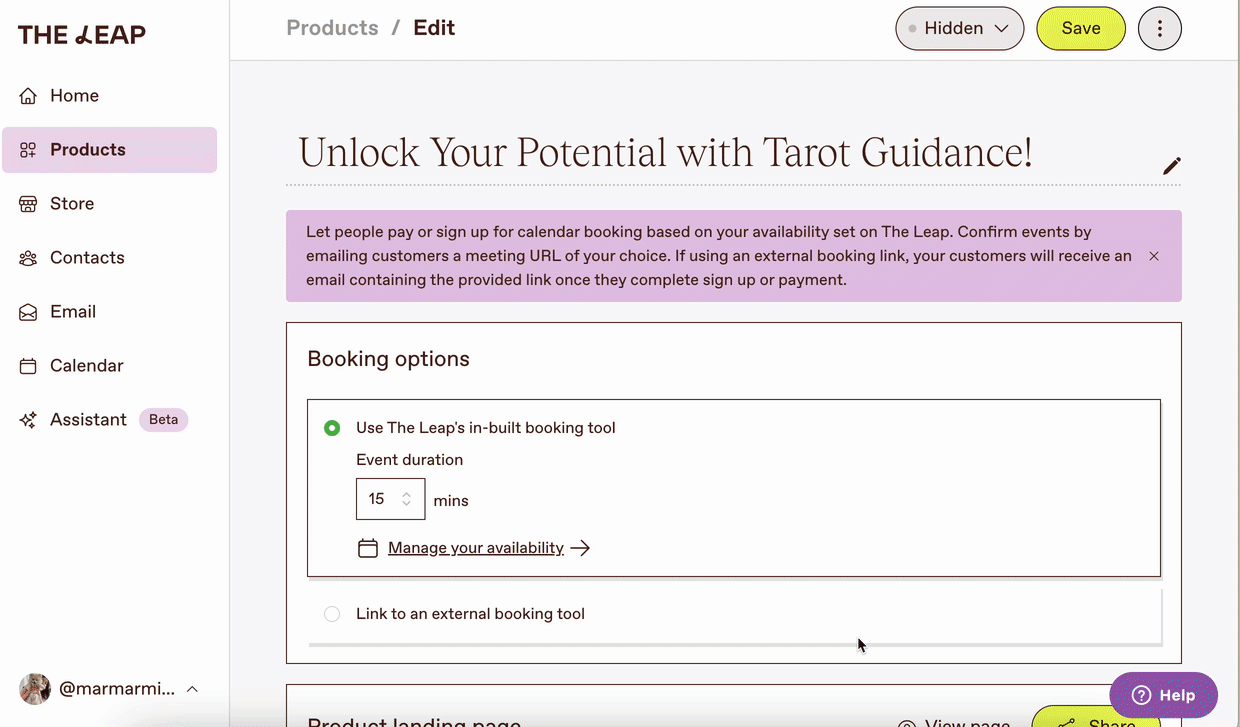Go to Products via breadcrumb

point(332,27)
